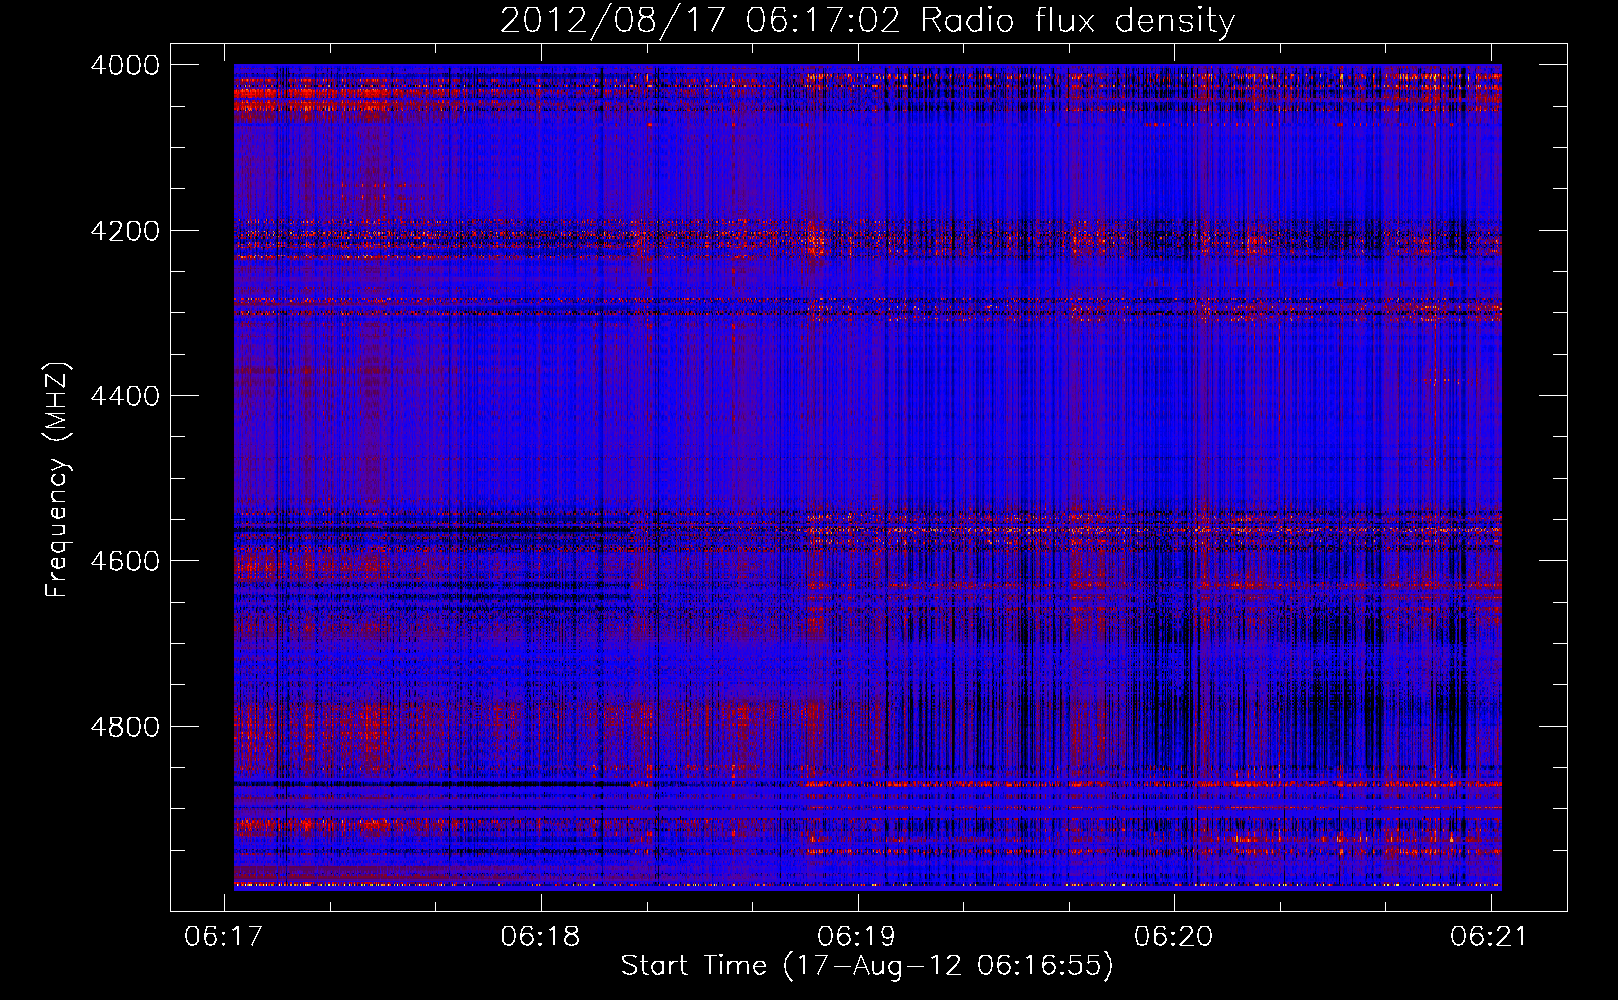
Task: Click the 06:21 time tick label
Action: click(1490, 936)
